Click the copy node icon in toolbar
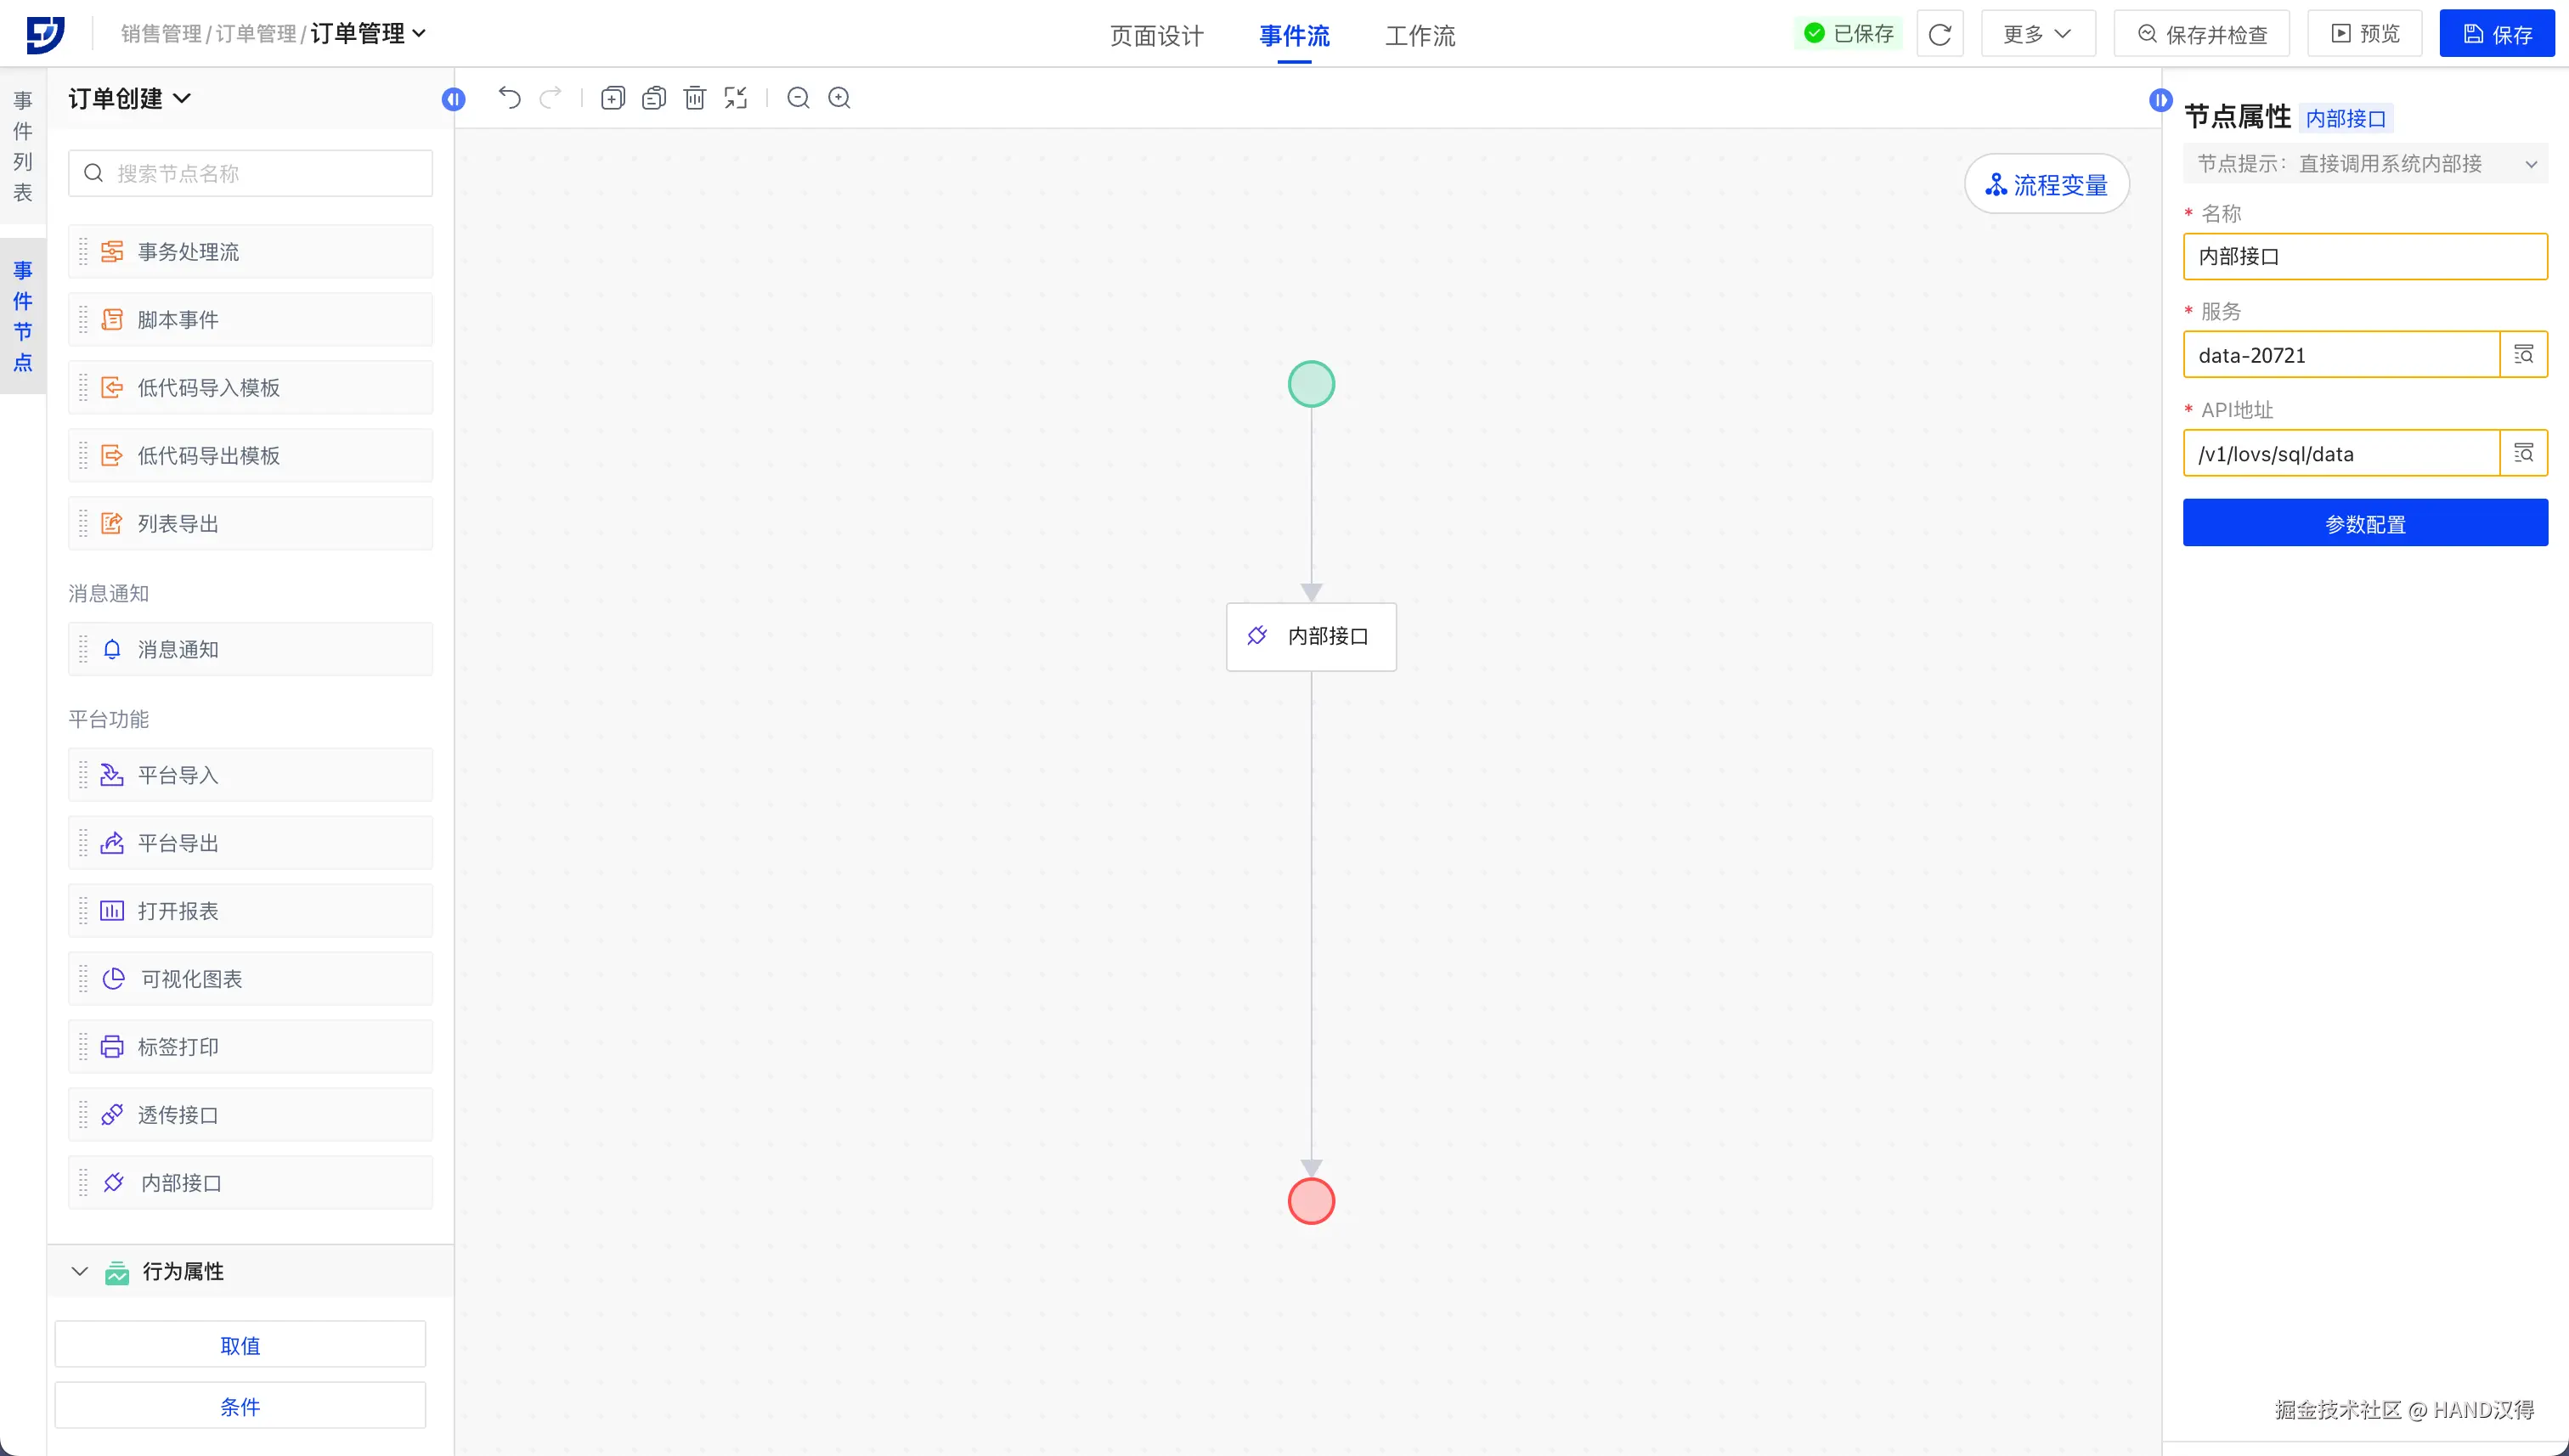Image resolution: width=2569 pixels, height=1456 pixels. (613, 98)
